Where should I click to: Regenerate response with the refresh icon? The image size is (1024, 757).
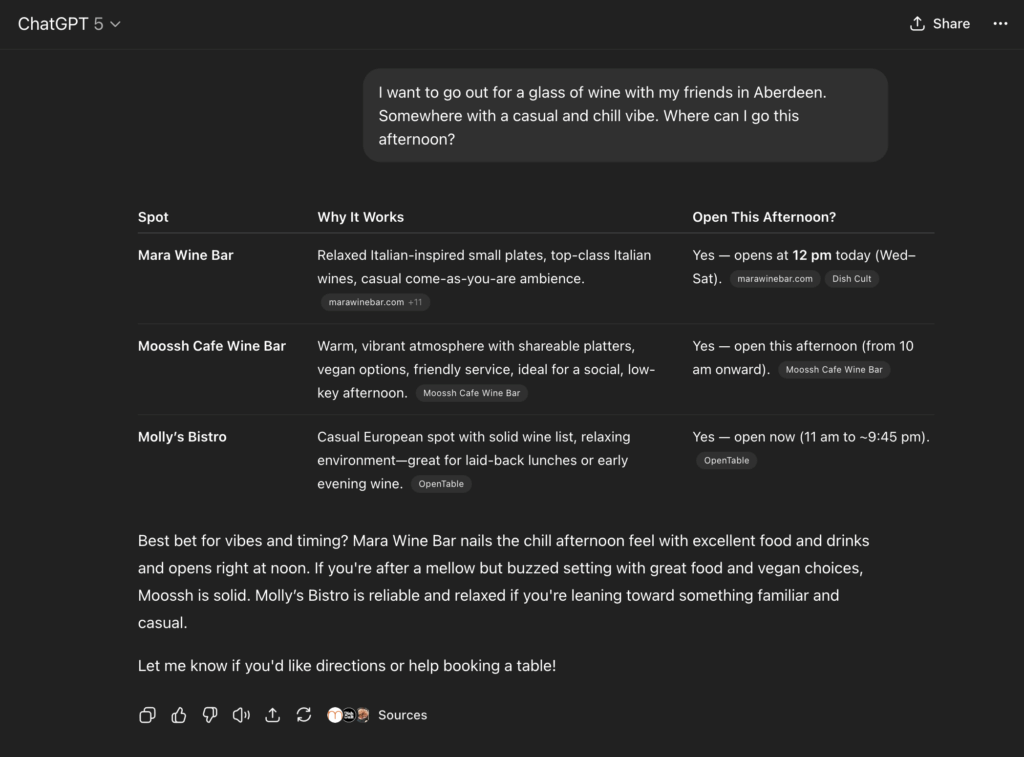[x=304, y=715]
